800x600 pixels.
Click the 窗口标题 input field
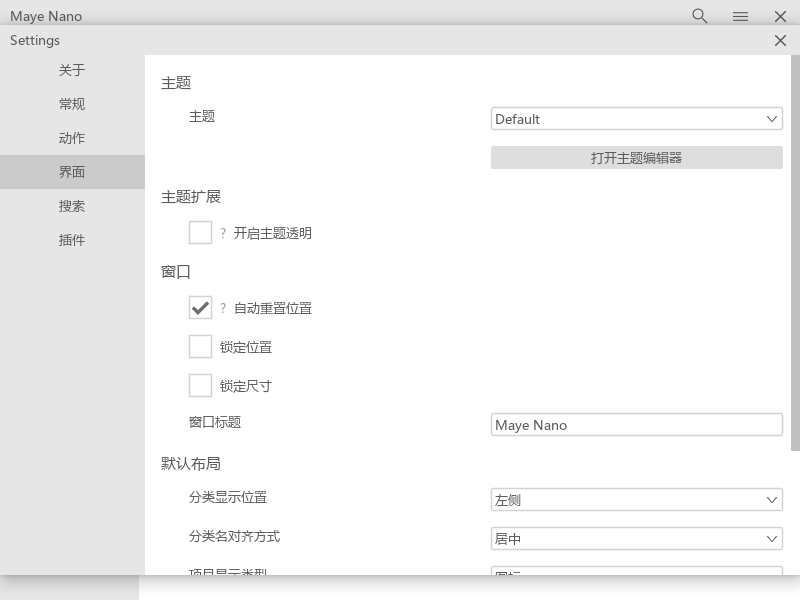point(637,424)
